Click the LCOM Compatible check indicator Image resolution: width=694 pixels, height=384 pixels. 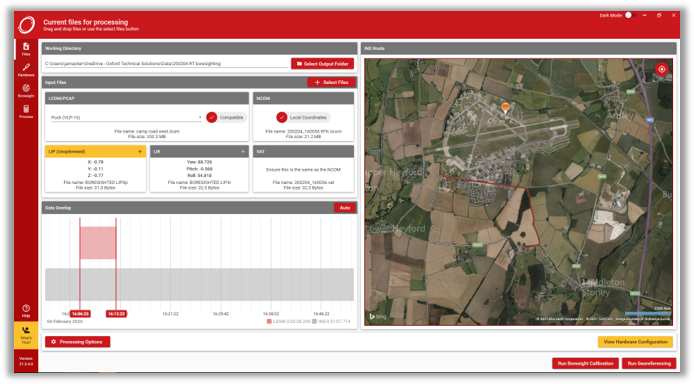pos(212,117)
